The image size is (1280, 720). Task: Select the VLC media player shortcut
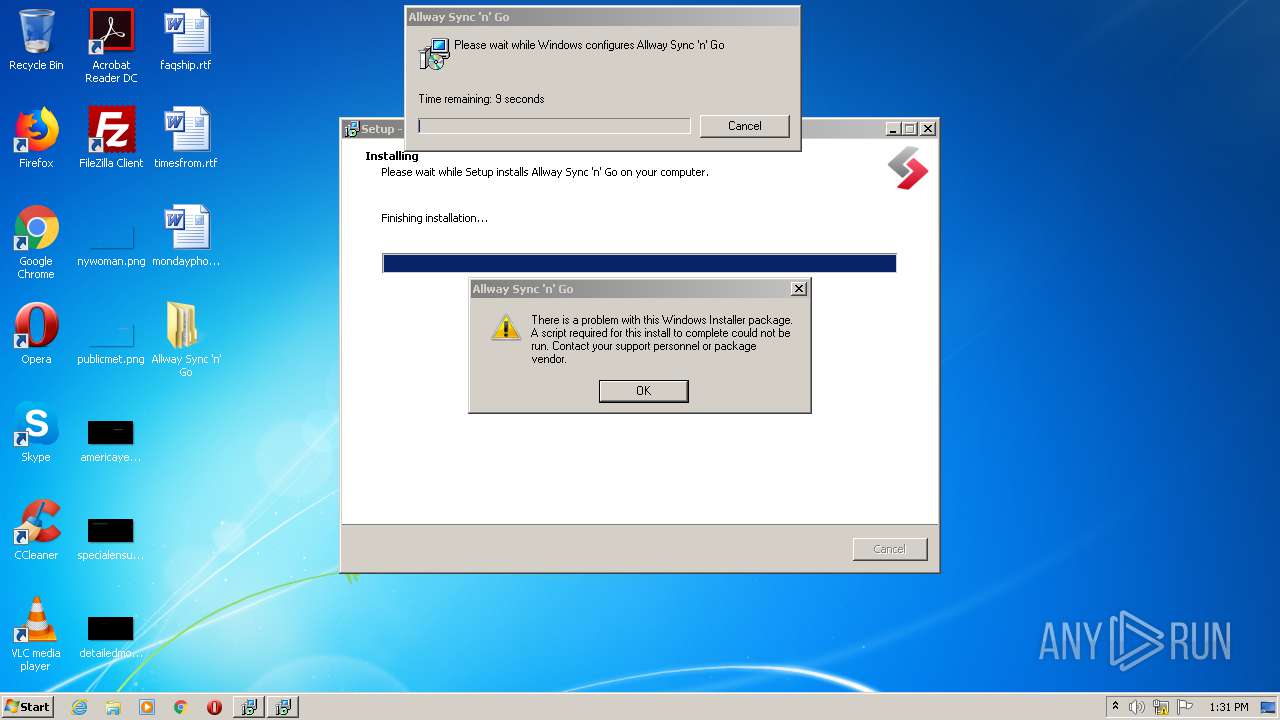coord(36,634)
